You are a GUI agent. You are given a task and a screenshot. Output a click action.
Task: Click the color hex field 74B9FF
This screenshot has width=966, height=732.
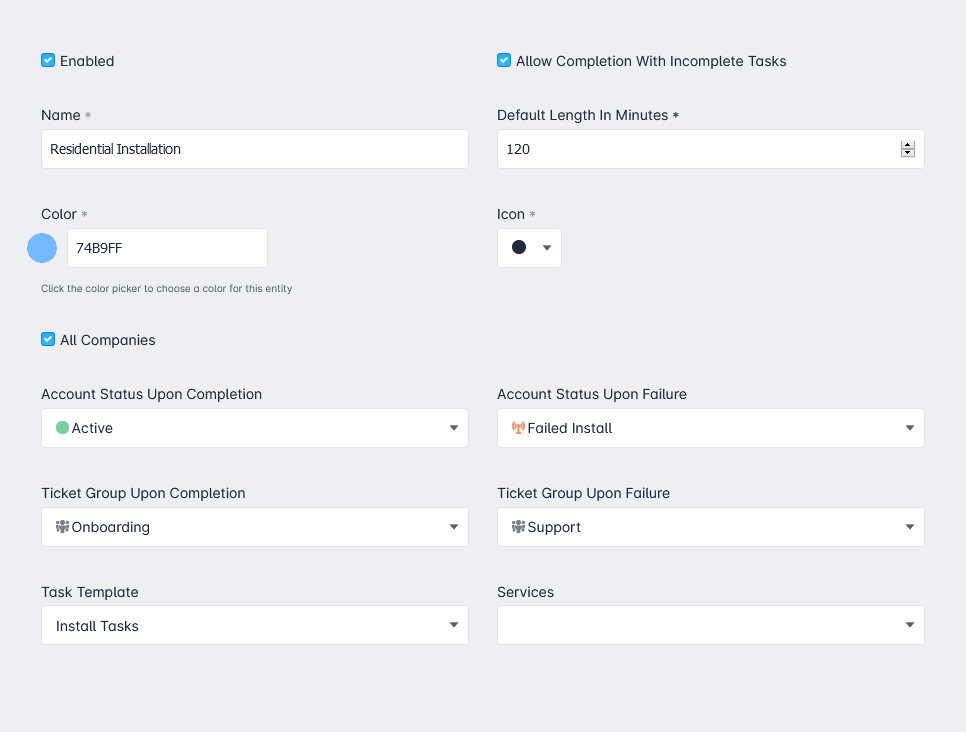tap(167, 248)
